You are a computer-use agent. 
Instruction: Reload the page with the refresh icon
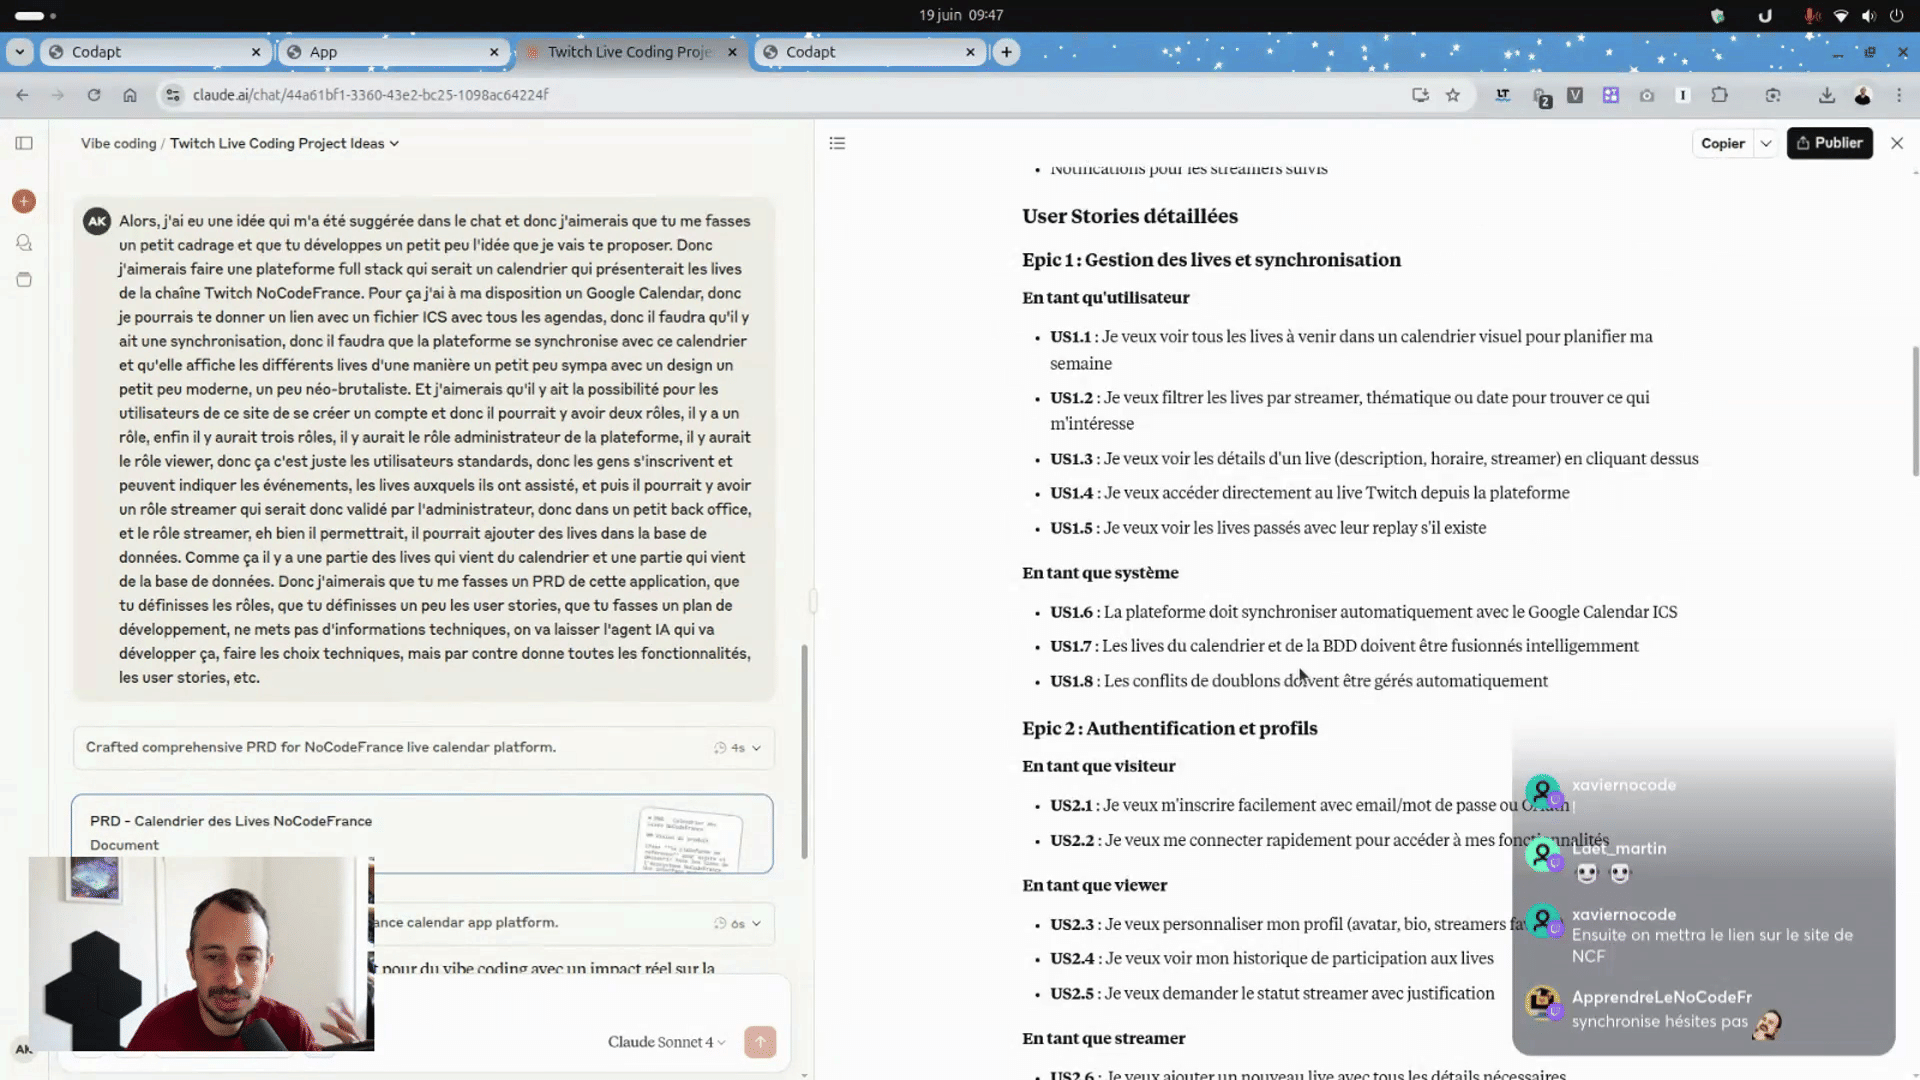[x=94, y=95]
